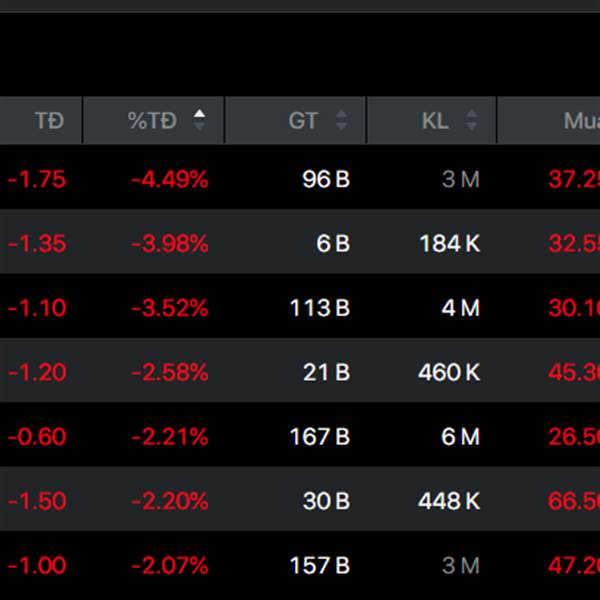Click the 96 B value cell
This screenshot has width=600, height=600.
[326, 179]
